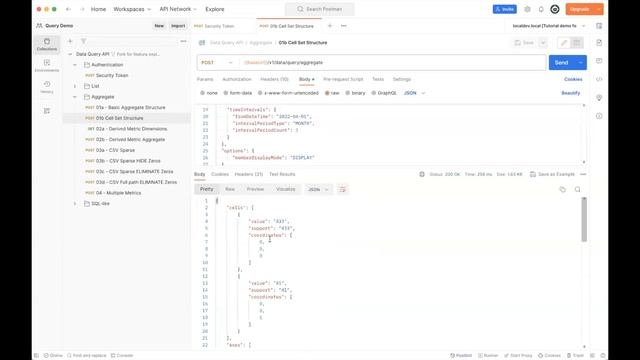Open response pane more options

coord(583,174)
